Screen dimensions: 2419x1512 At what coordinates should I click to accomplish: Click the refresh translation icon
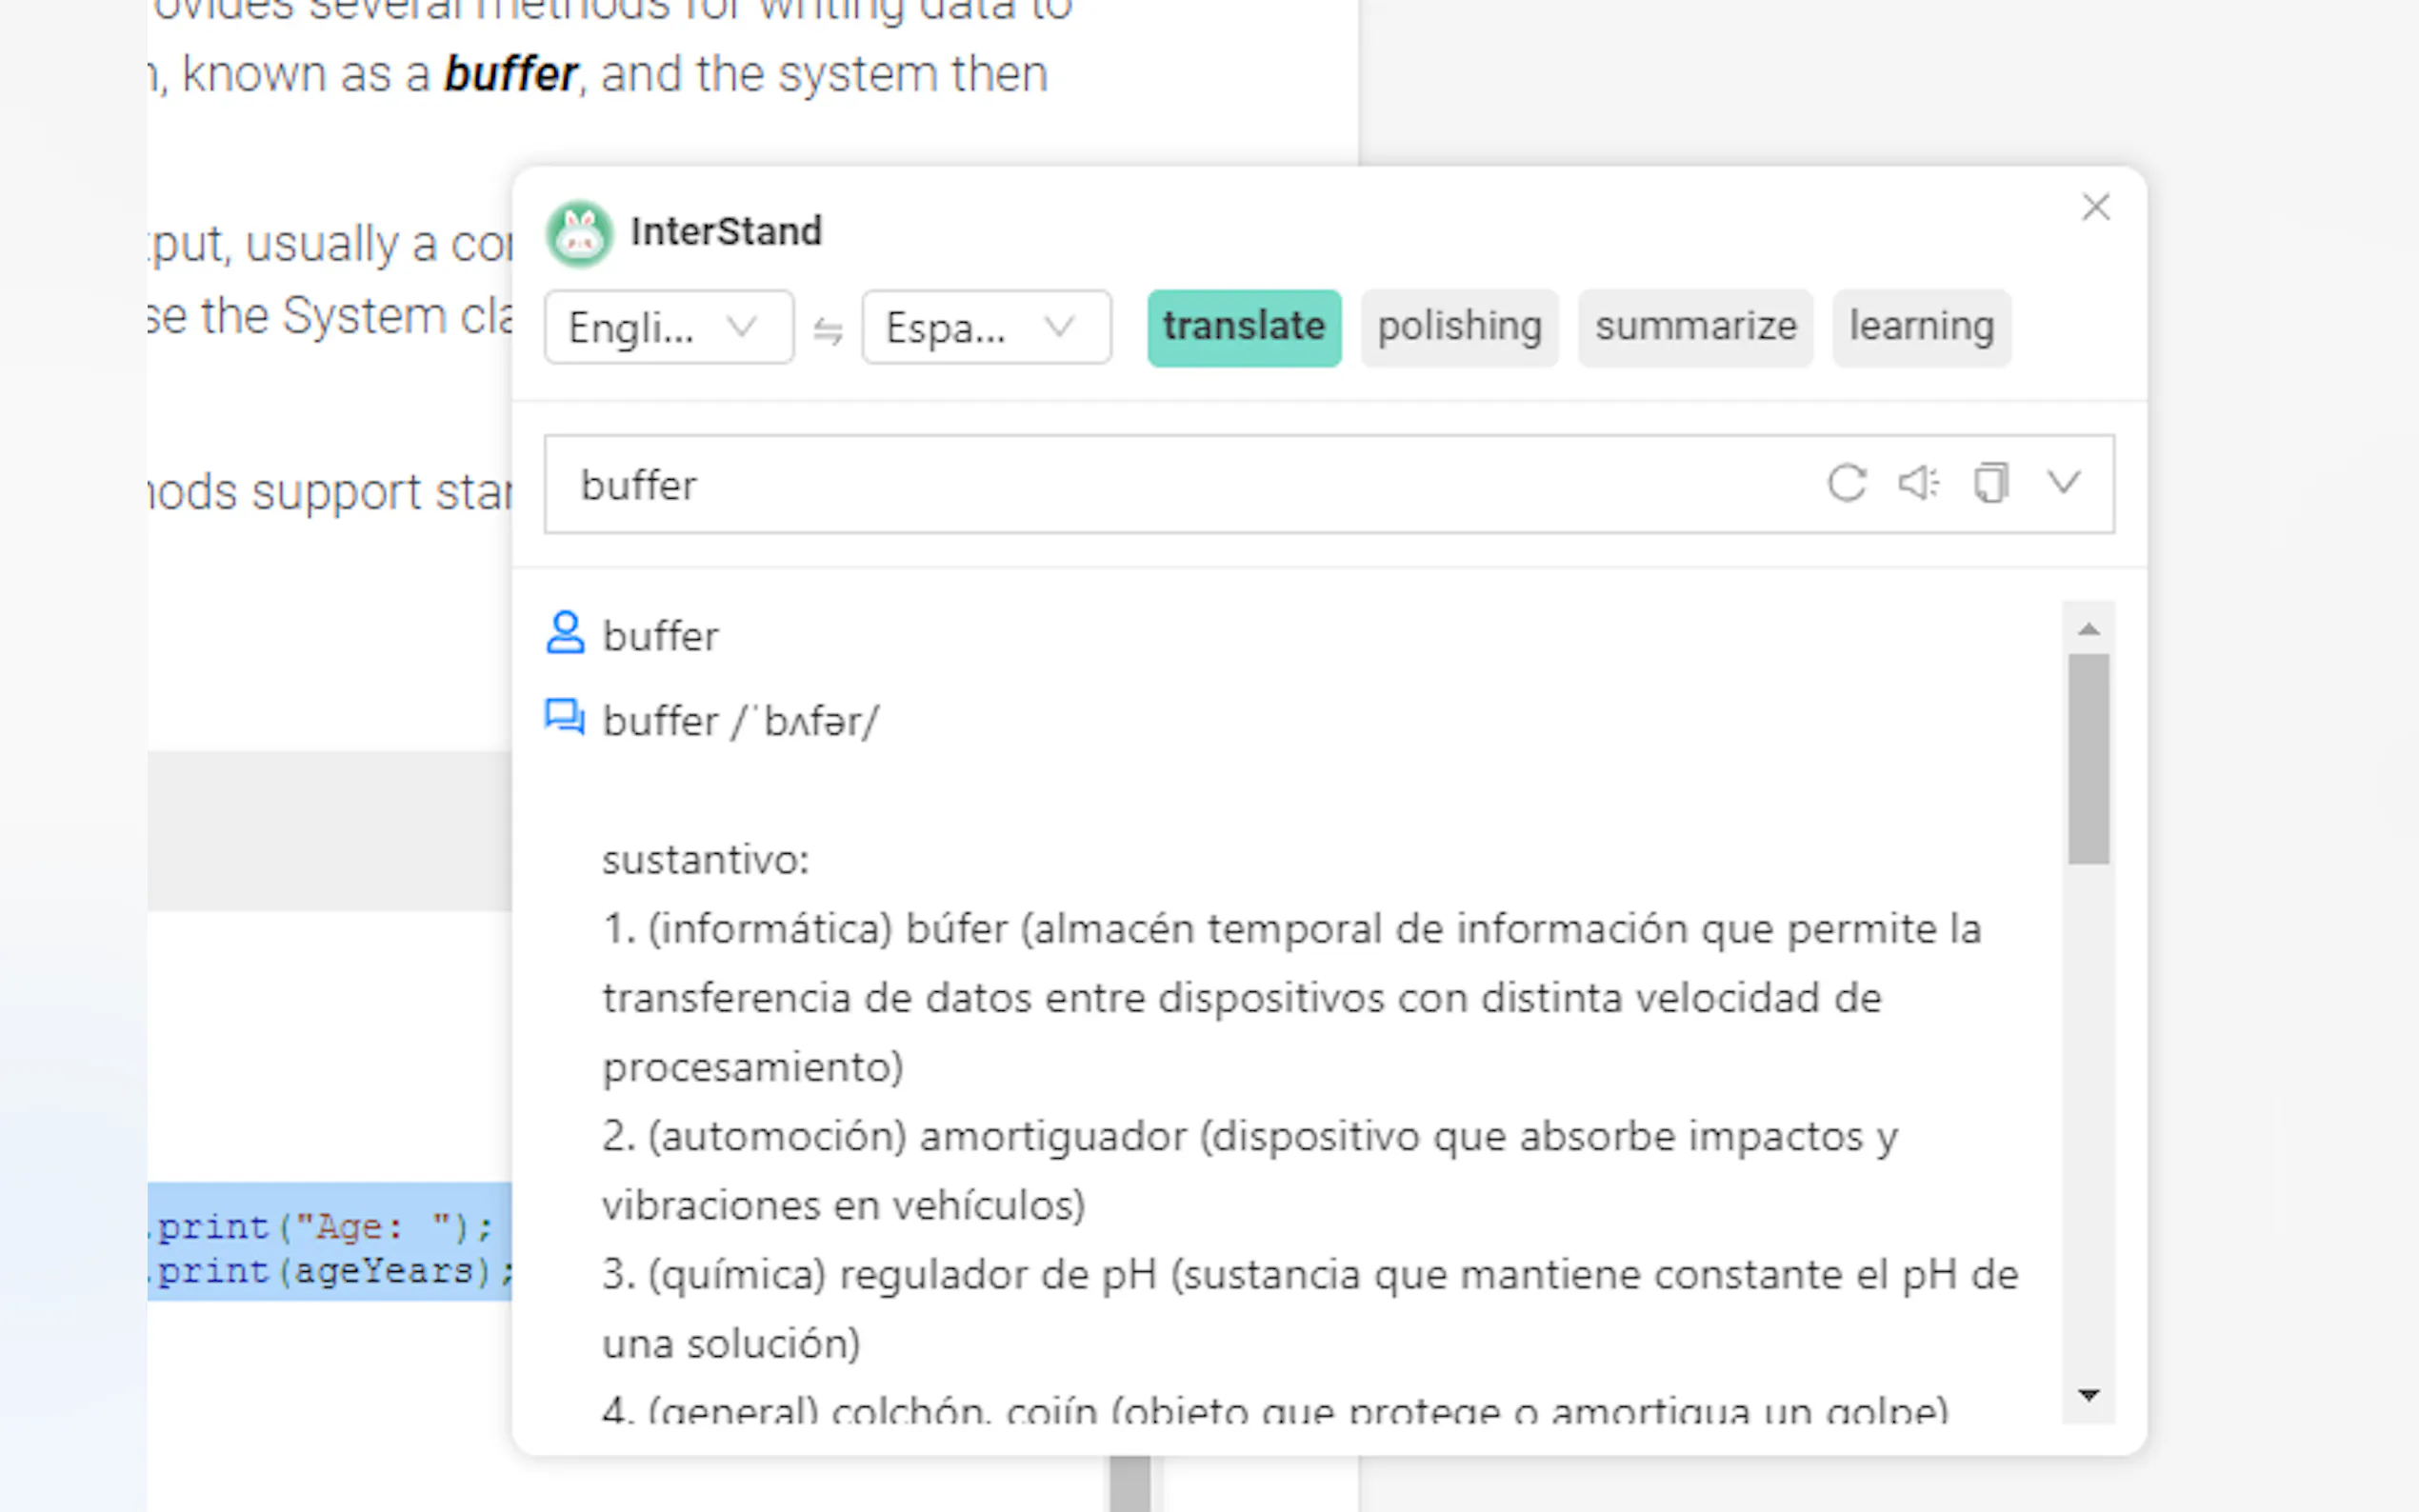tap(1846, 484)
